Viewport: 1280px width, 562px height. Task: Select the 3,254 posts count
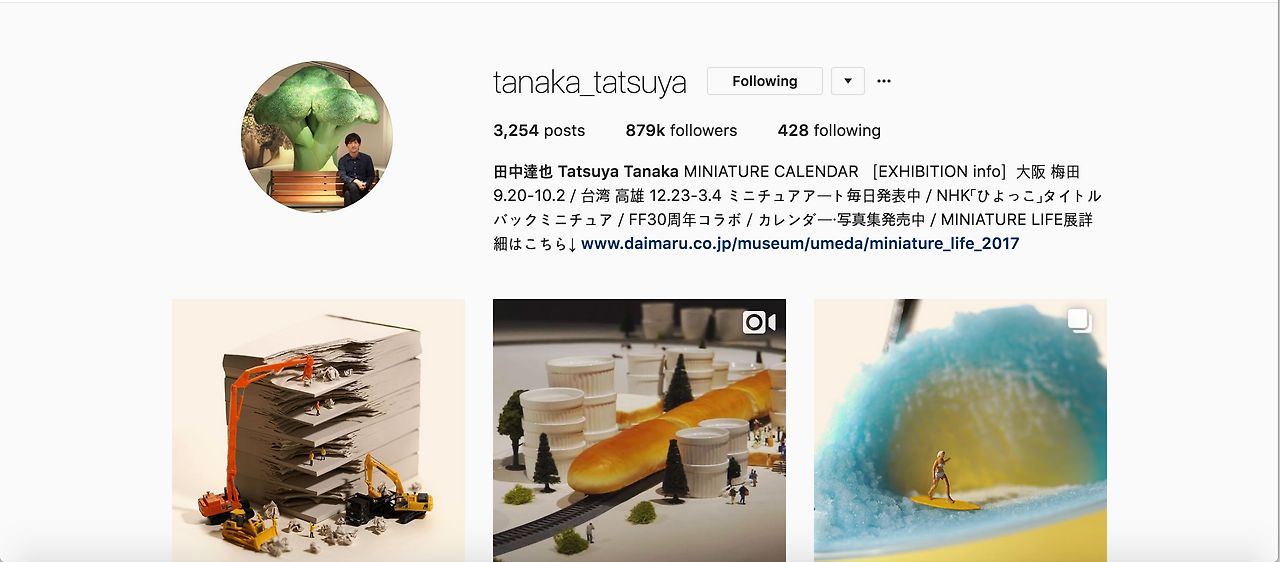pyautogui.click(x=539, y=131)
